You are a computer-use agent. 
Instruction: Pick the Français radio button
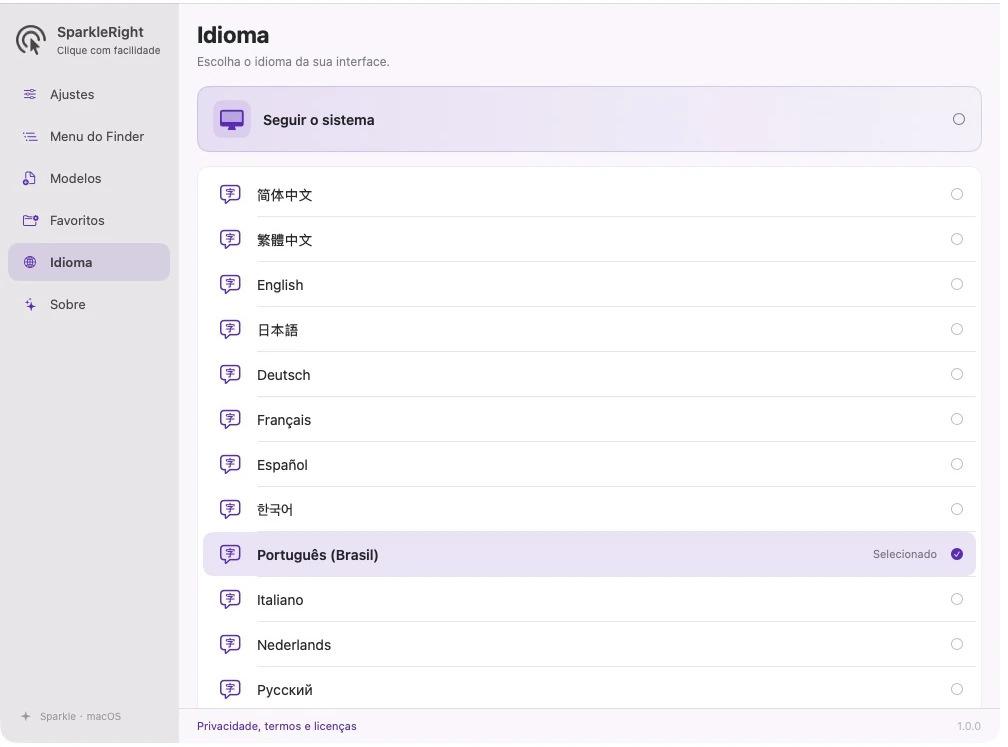click(957, 419)
